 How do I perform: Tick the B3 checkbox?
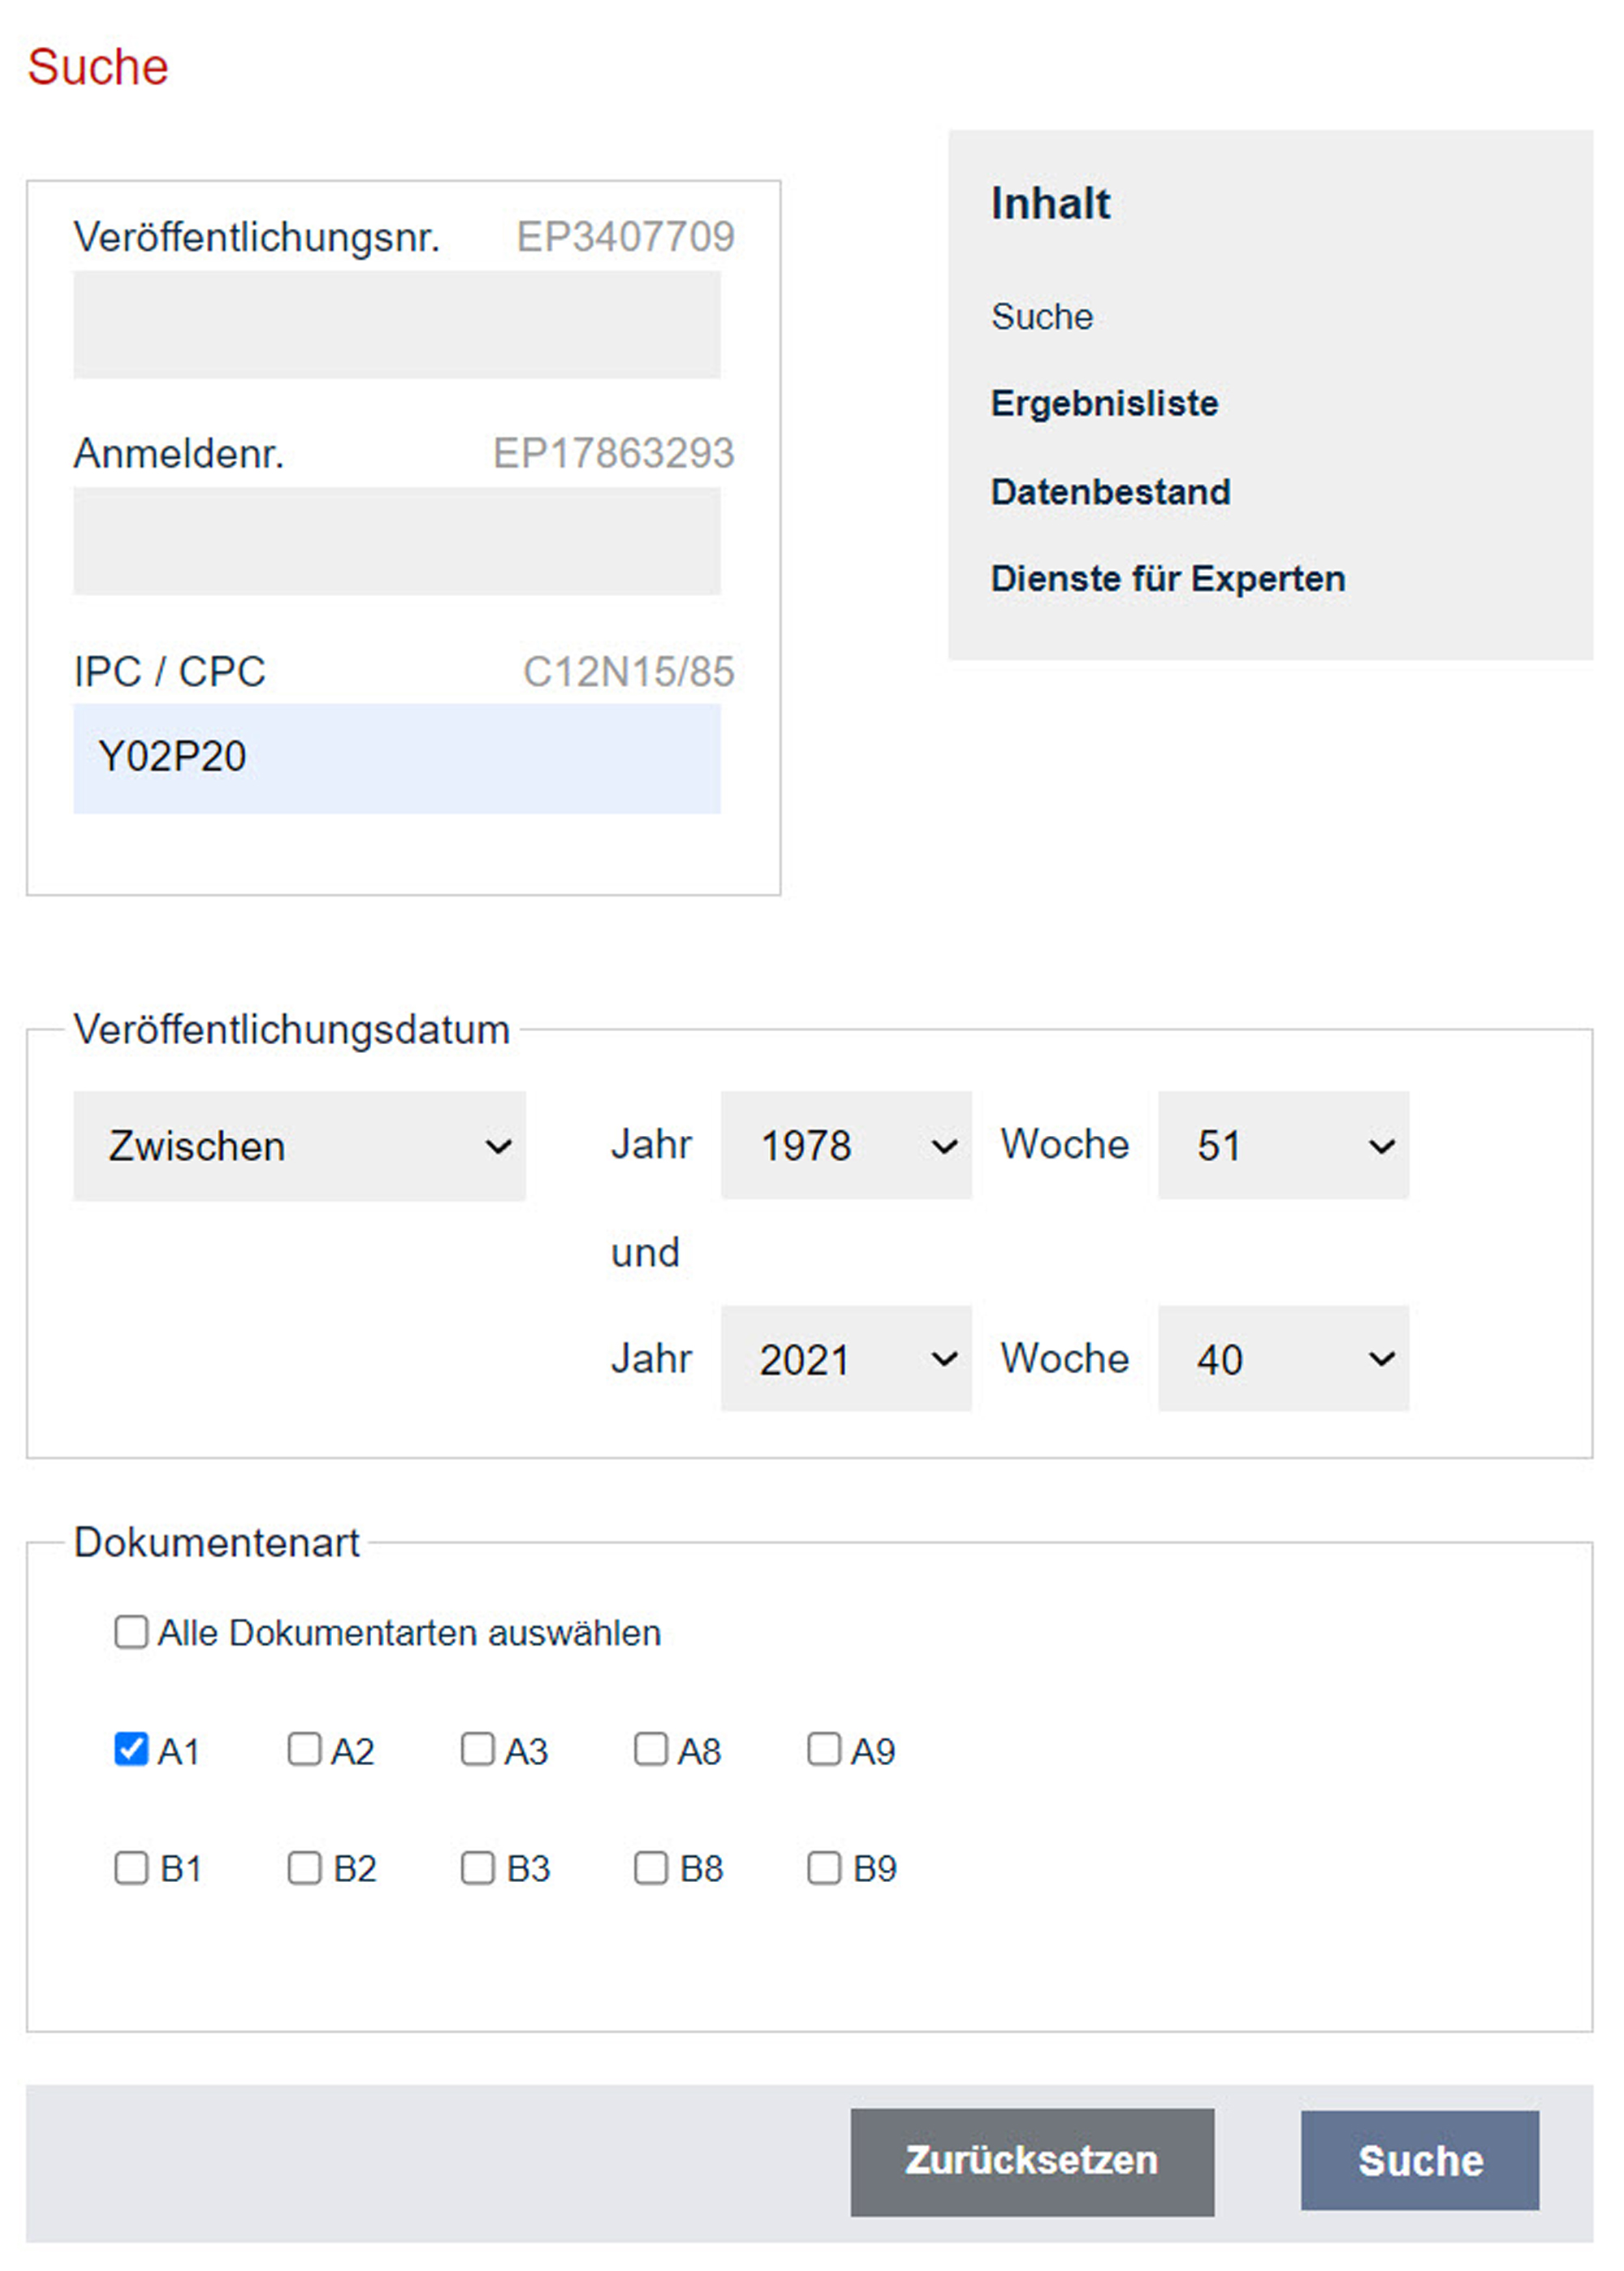pos(478,1867)
